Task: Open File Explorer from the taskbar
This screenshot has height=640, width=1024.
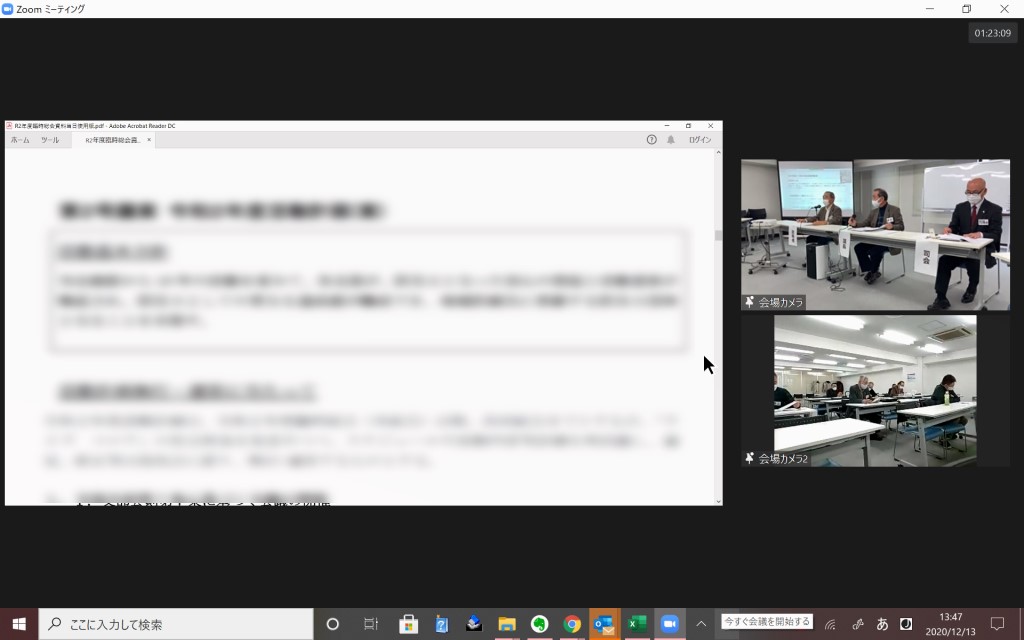Action: 507,624
